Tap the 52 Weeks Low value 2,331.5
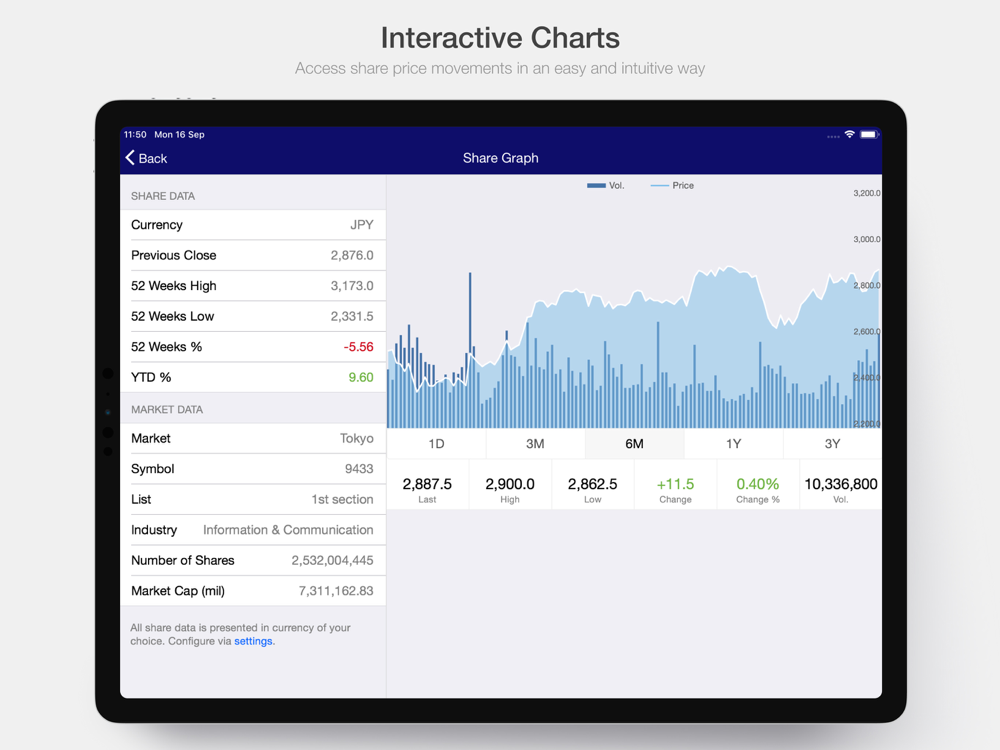1000x750 pixels. 352,316
